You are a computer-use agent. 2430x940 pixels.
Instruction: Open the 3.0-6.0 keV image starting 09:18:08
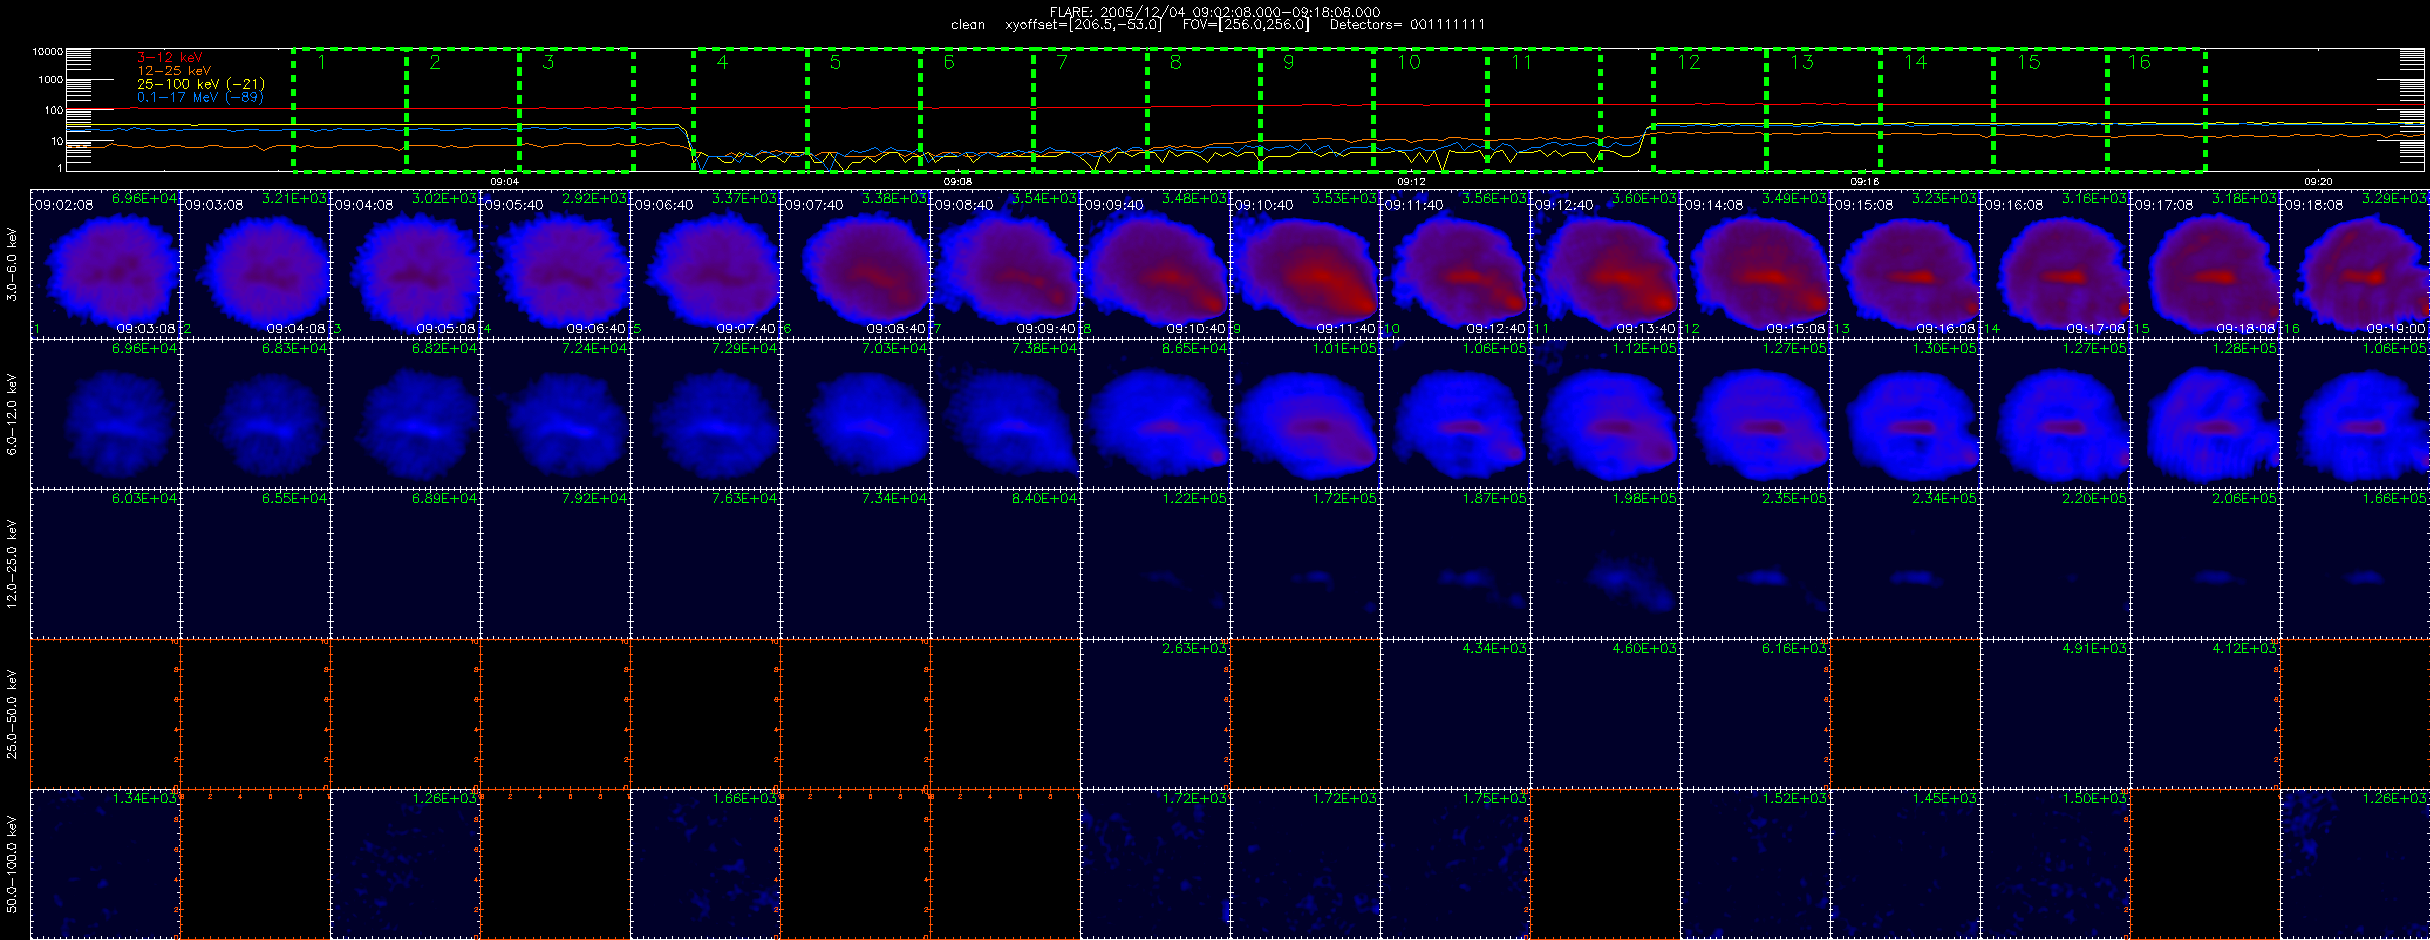pyautogui.click(x=2355, y=264)
